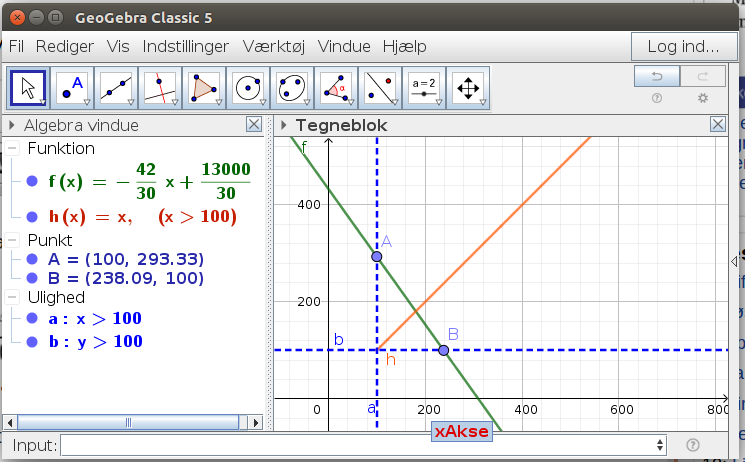The image size is (745, 462).
Task: Collapse the Punkt group
Action: [12, 240]
